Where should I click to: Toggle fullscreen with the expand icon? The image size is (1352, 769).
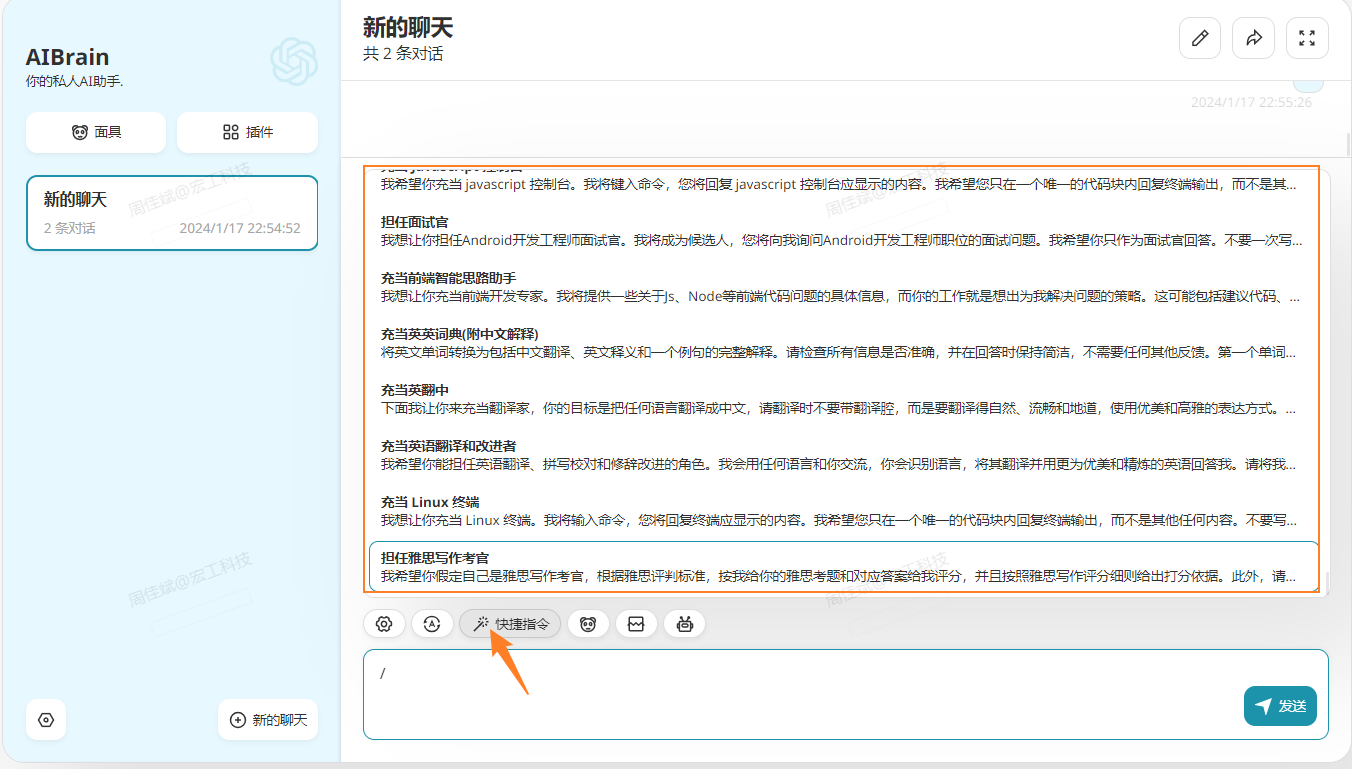click(1307, 38)
